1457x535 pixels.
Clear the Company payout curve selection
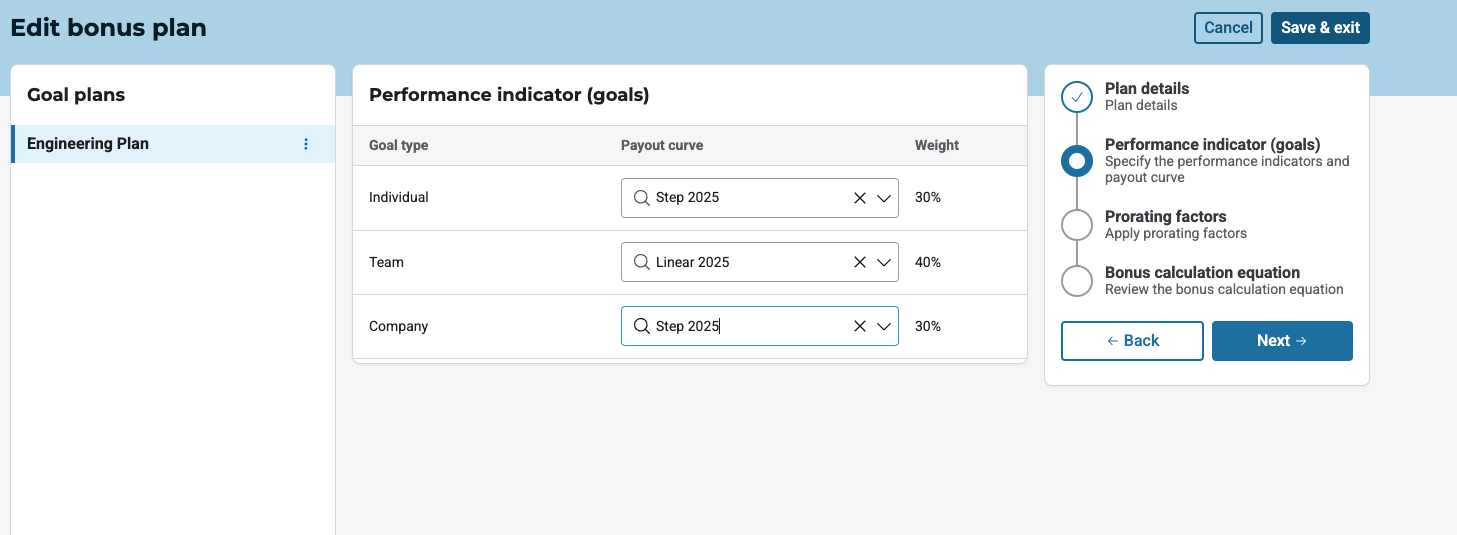coord(860,326)
